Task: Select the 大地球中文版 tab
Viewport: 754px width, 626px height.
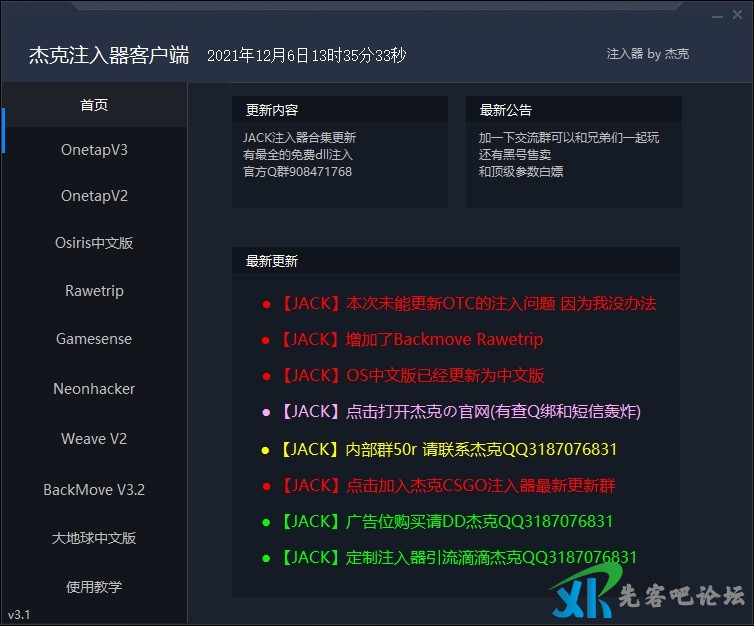Action: point(94,538)
